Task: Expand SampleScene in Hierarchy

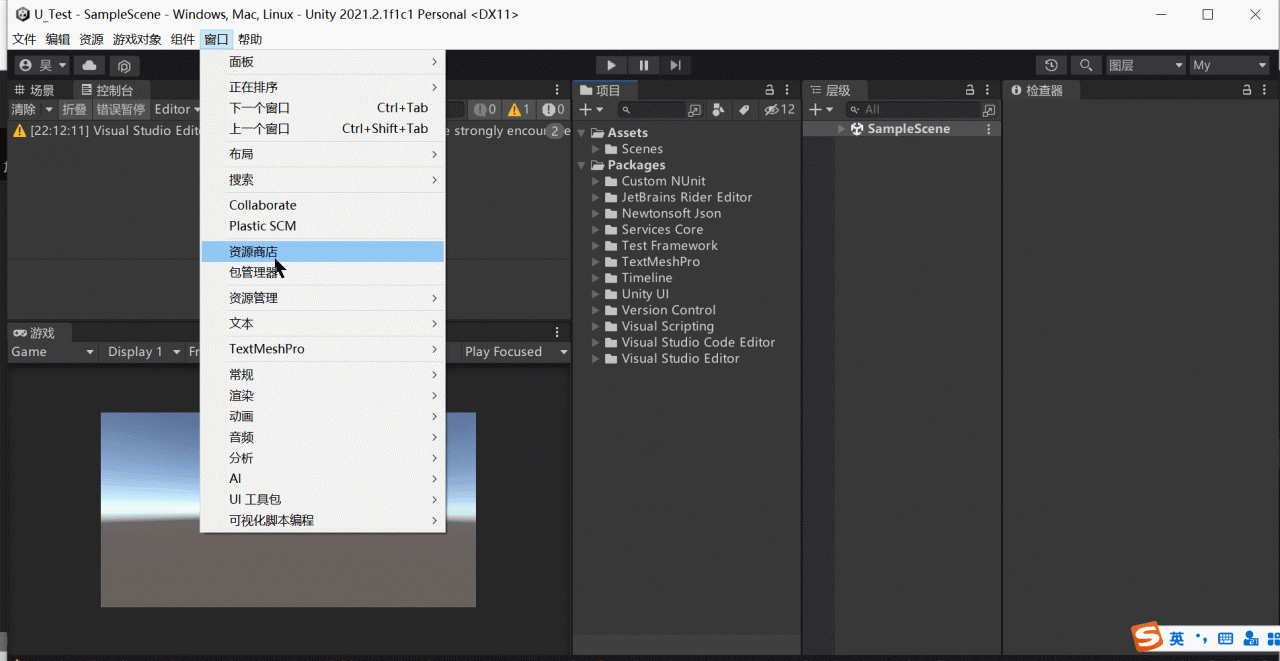Action: [841, 129]
